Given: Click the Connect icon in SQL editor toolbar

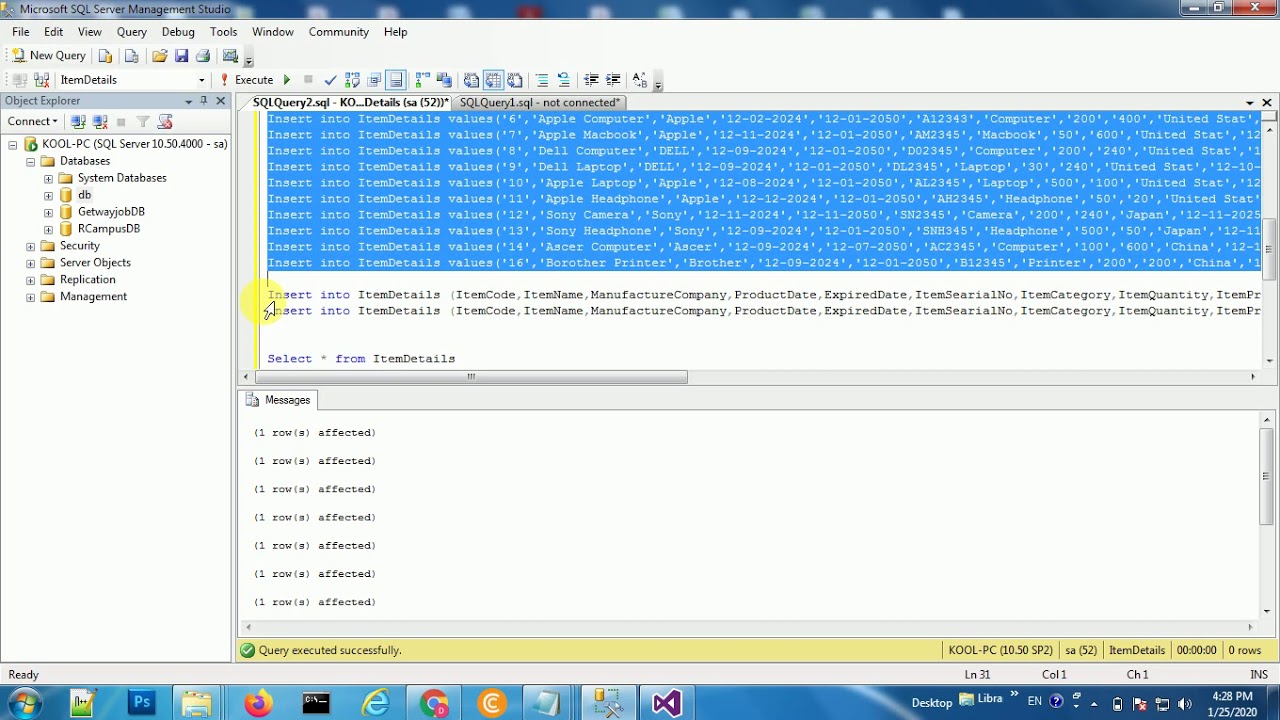Looking at the screenshot, I should (x=19, y=80).
